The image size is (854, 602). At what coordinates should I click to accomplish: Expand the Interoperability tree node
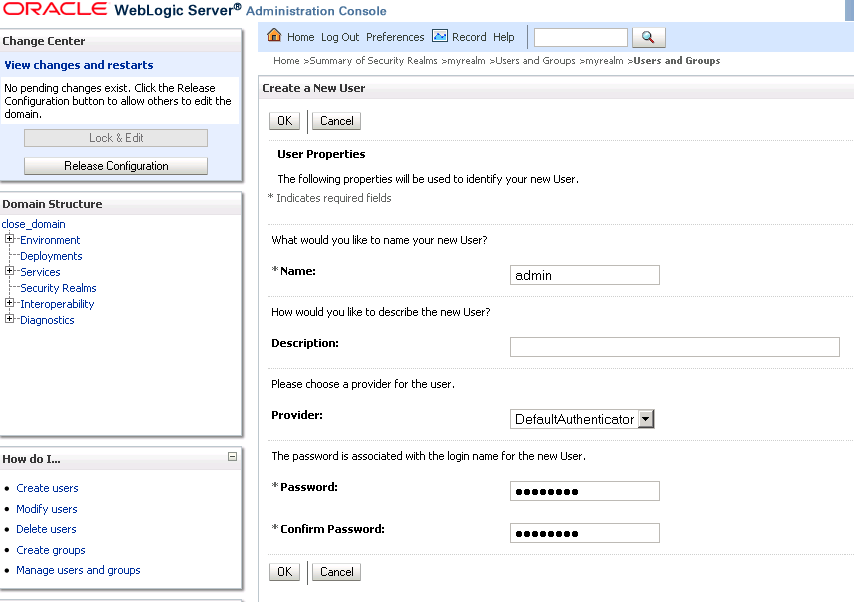point(10,303)
